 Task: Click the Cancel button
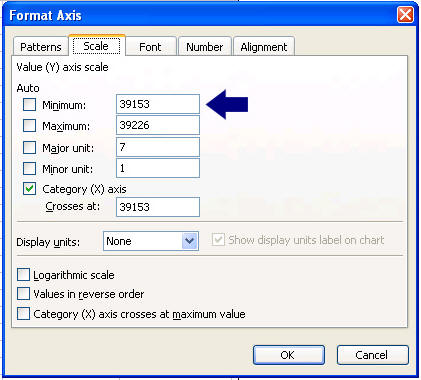tap(373, 355)
